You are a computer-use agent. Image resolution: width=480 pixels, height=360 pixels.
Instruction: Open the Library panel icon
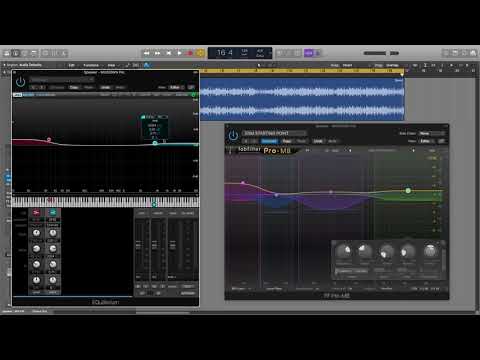[x=6, y=53]
